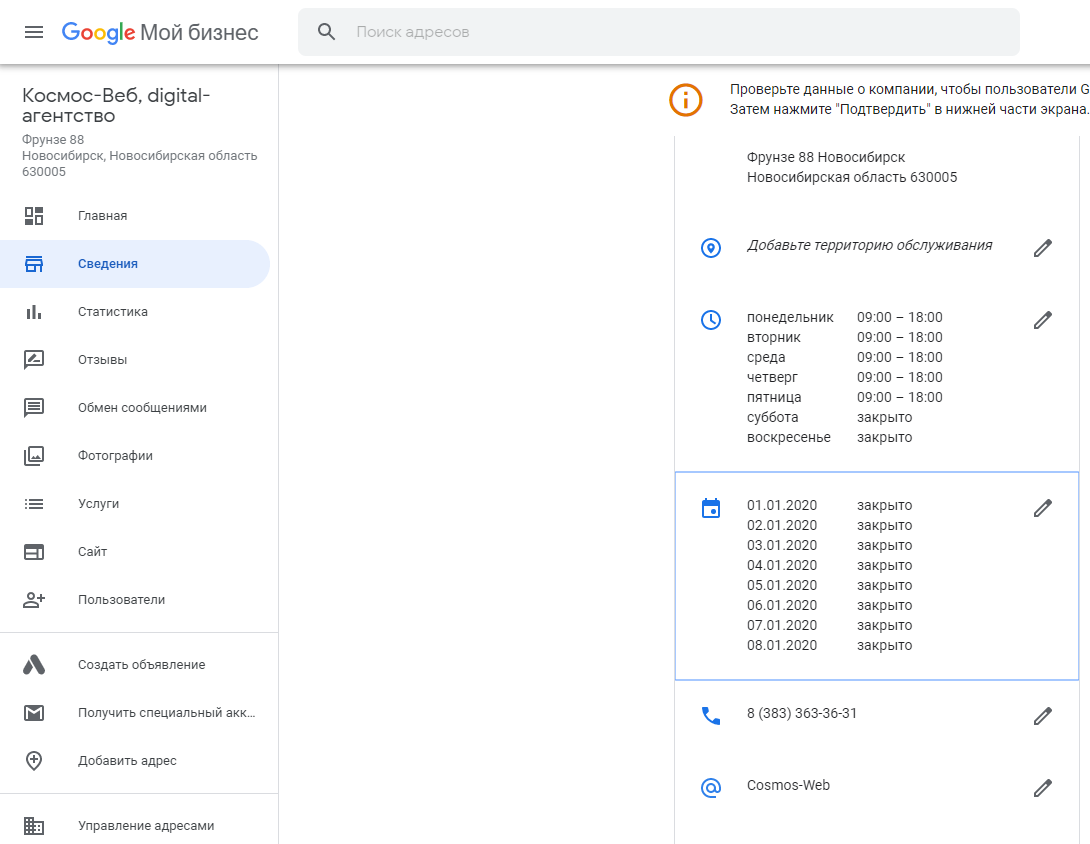Viewport: 1090px width, 844px height.
Task: Click the Пользователи add-person icon
Action: [33, 599]
